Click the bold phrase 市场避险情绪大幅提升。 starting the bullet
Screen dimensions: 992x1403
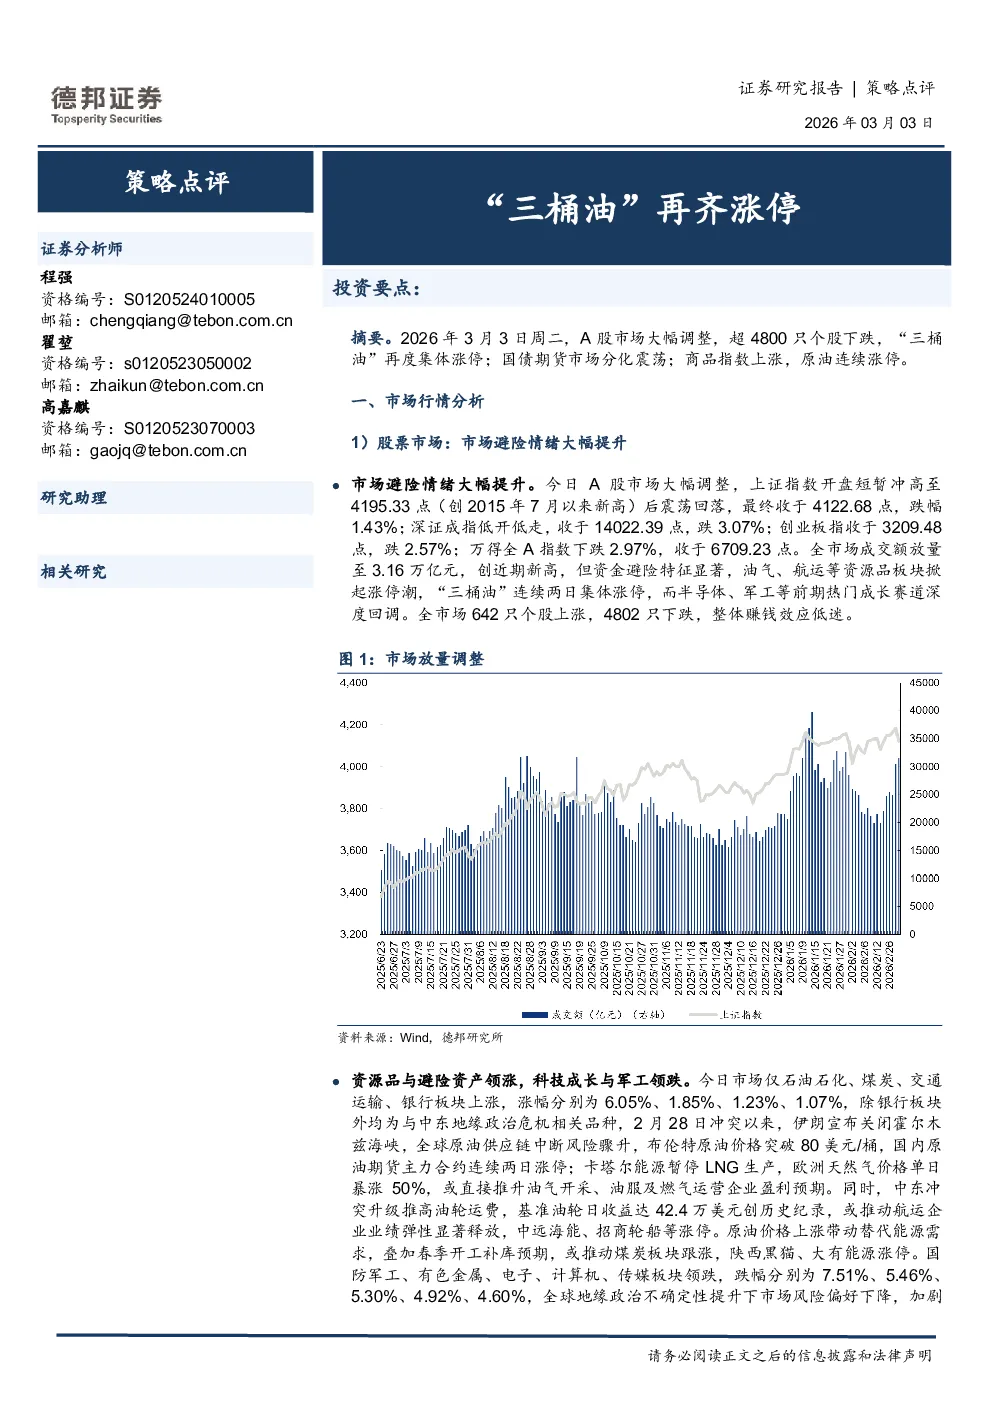pyautogui.click(x=446, y=485)
